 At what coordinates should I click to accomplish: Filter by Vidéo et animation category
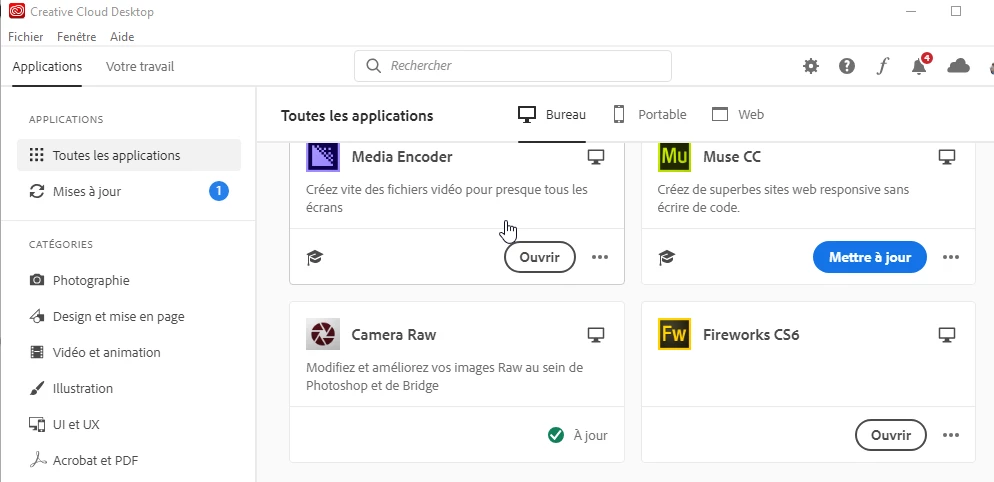[x=94, y=353]
